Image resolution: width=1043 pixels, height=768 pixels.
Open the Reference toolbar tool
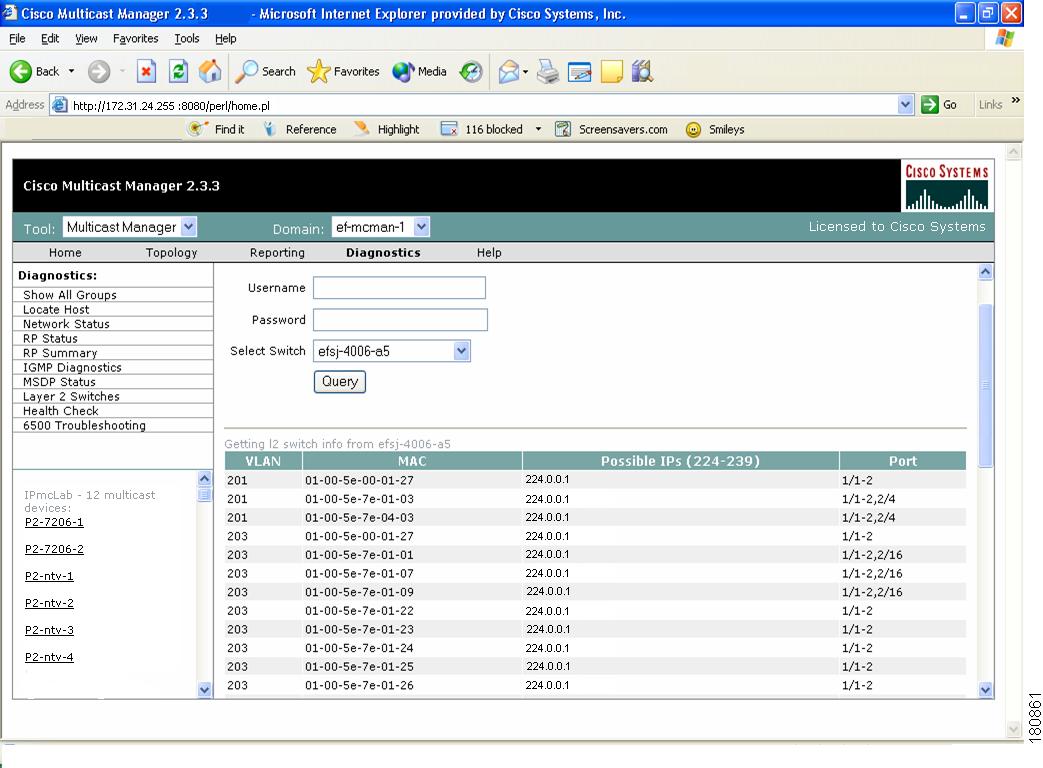(x=299, y=129)
